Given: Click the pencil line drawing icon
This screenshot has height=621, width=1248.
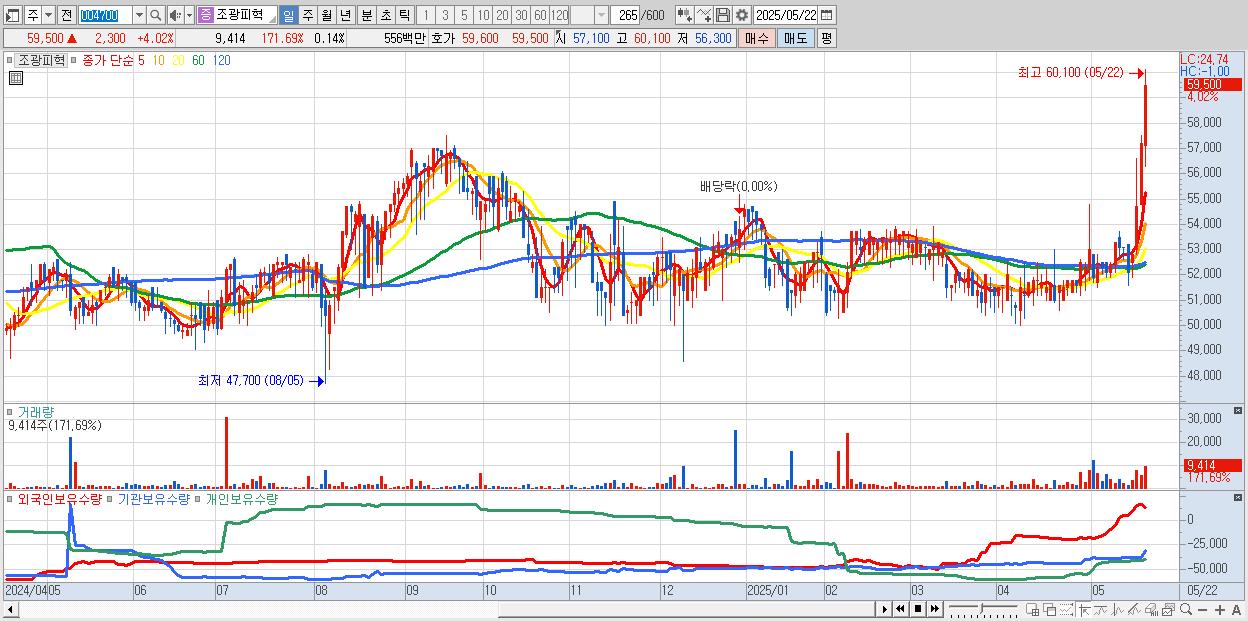Looking at the screenshot, I should 1134,609.
